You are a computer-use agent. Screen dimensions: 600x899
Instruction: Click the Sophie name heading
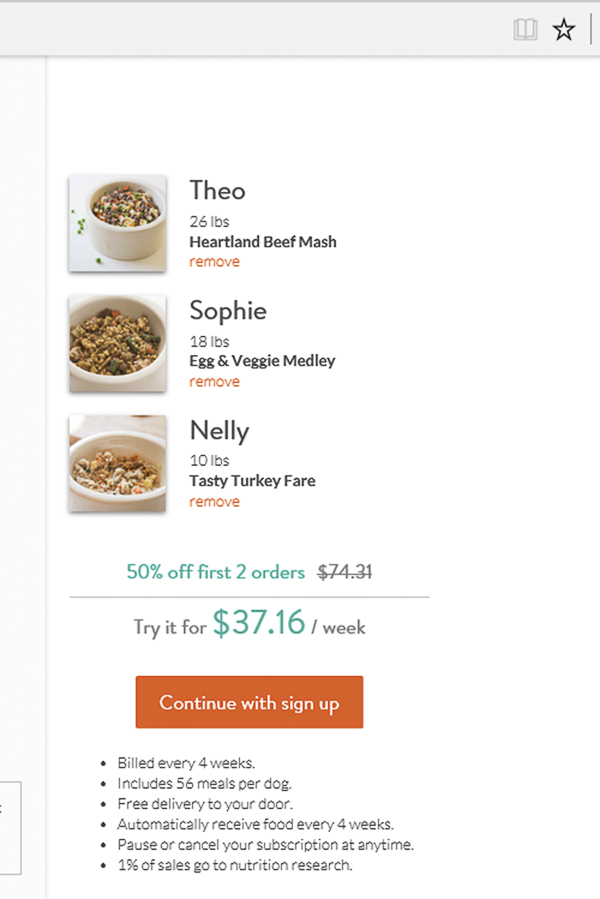pyautogui.click(x=228, y=310)
